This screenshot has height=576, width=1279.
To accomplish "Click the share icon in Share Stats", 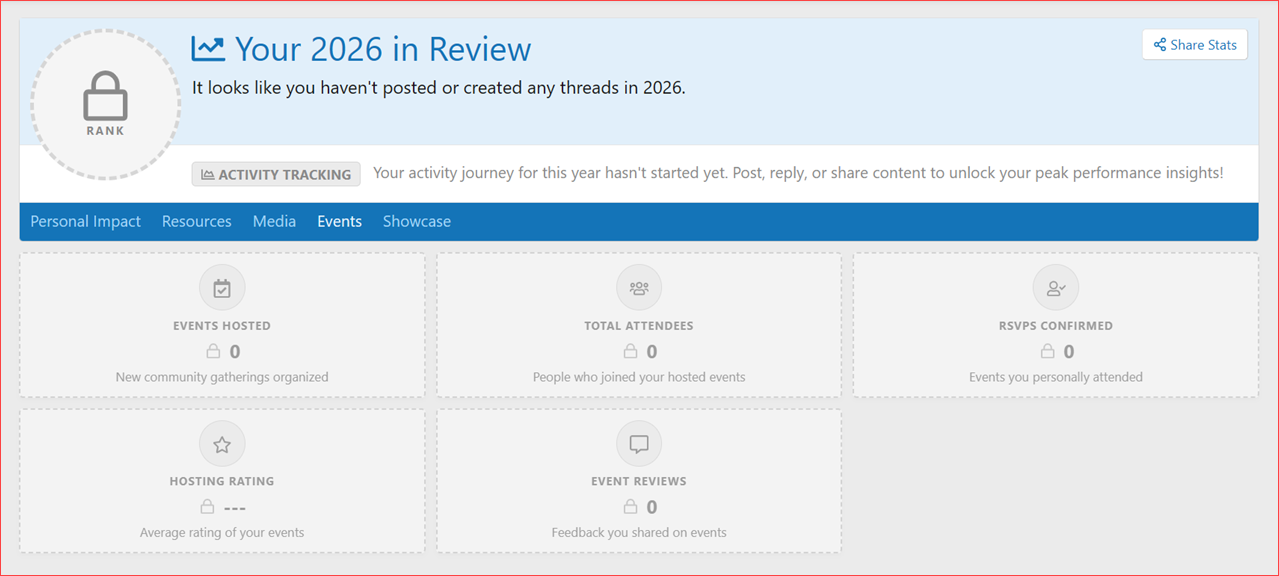I will click(1160, 45).
